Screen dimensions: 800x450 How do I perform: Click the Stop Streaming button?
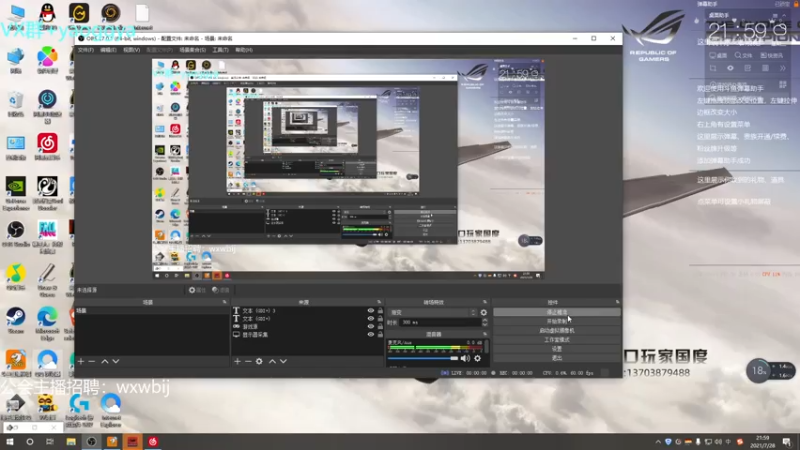tap(557, 312)
